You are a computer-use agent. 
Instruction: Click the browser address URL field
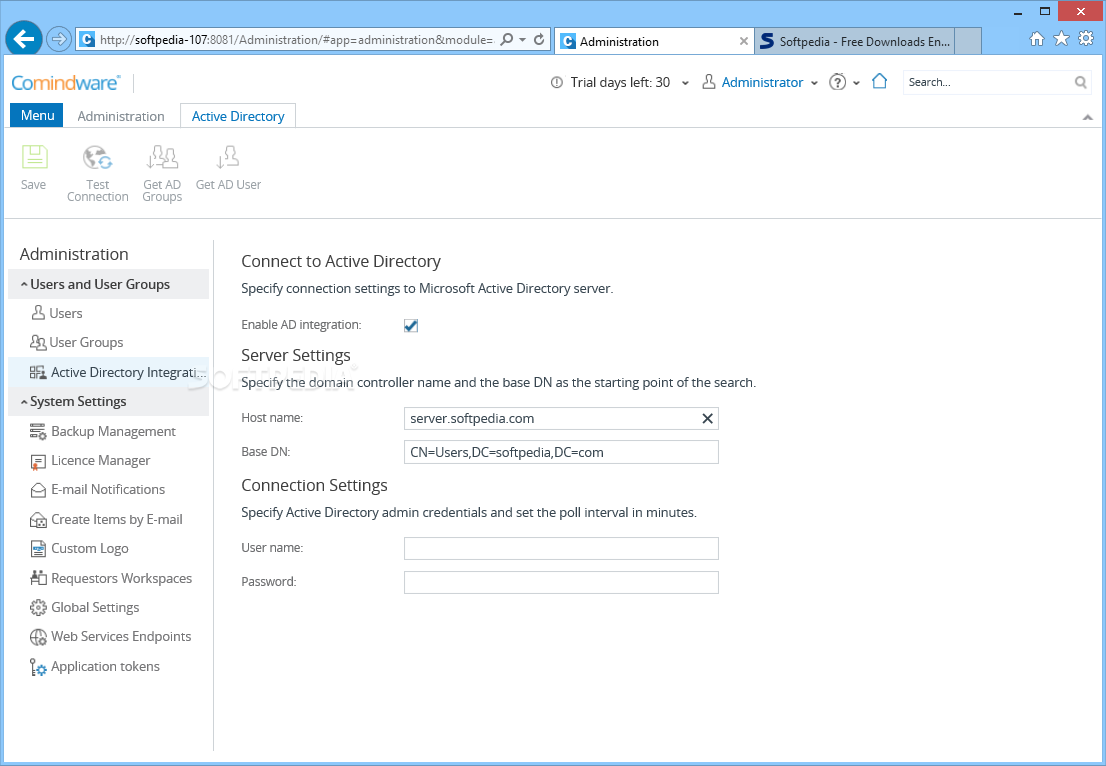pyautogui.click(x=296, y=39)
